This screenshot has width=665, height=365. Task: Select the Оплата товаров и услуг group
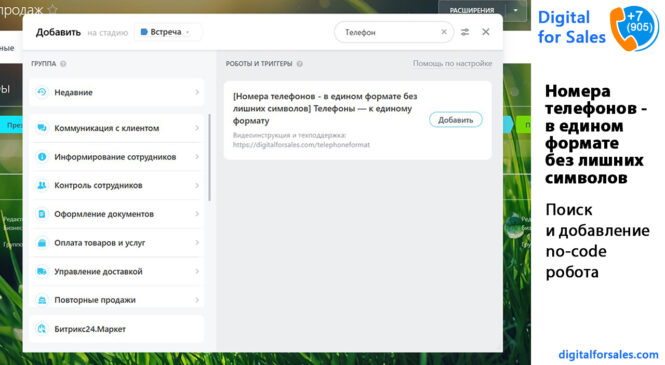(x=117, y=242)
